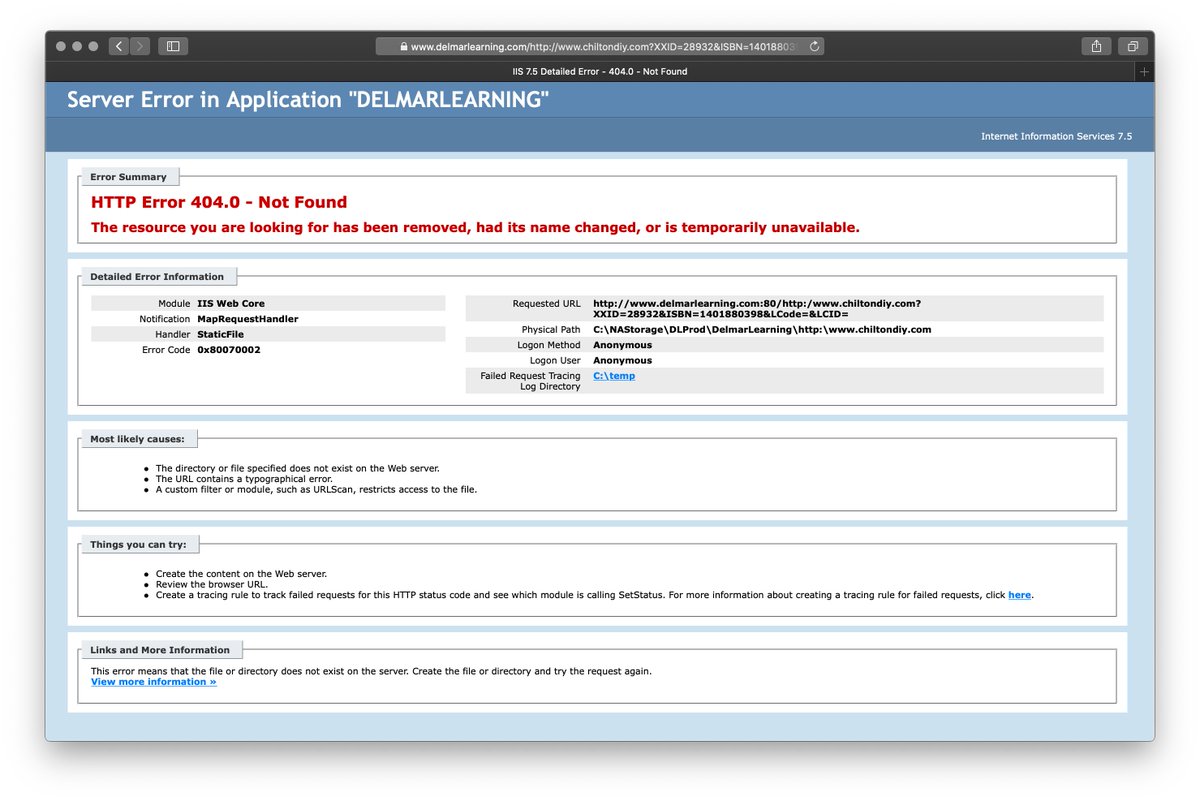Click the 'Detailed Error Information' label
The height and width of the screenshot is (801, 1200).
(x=157, y=277)
